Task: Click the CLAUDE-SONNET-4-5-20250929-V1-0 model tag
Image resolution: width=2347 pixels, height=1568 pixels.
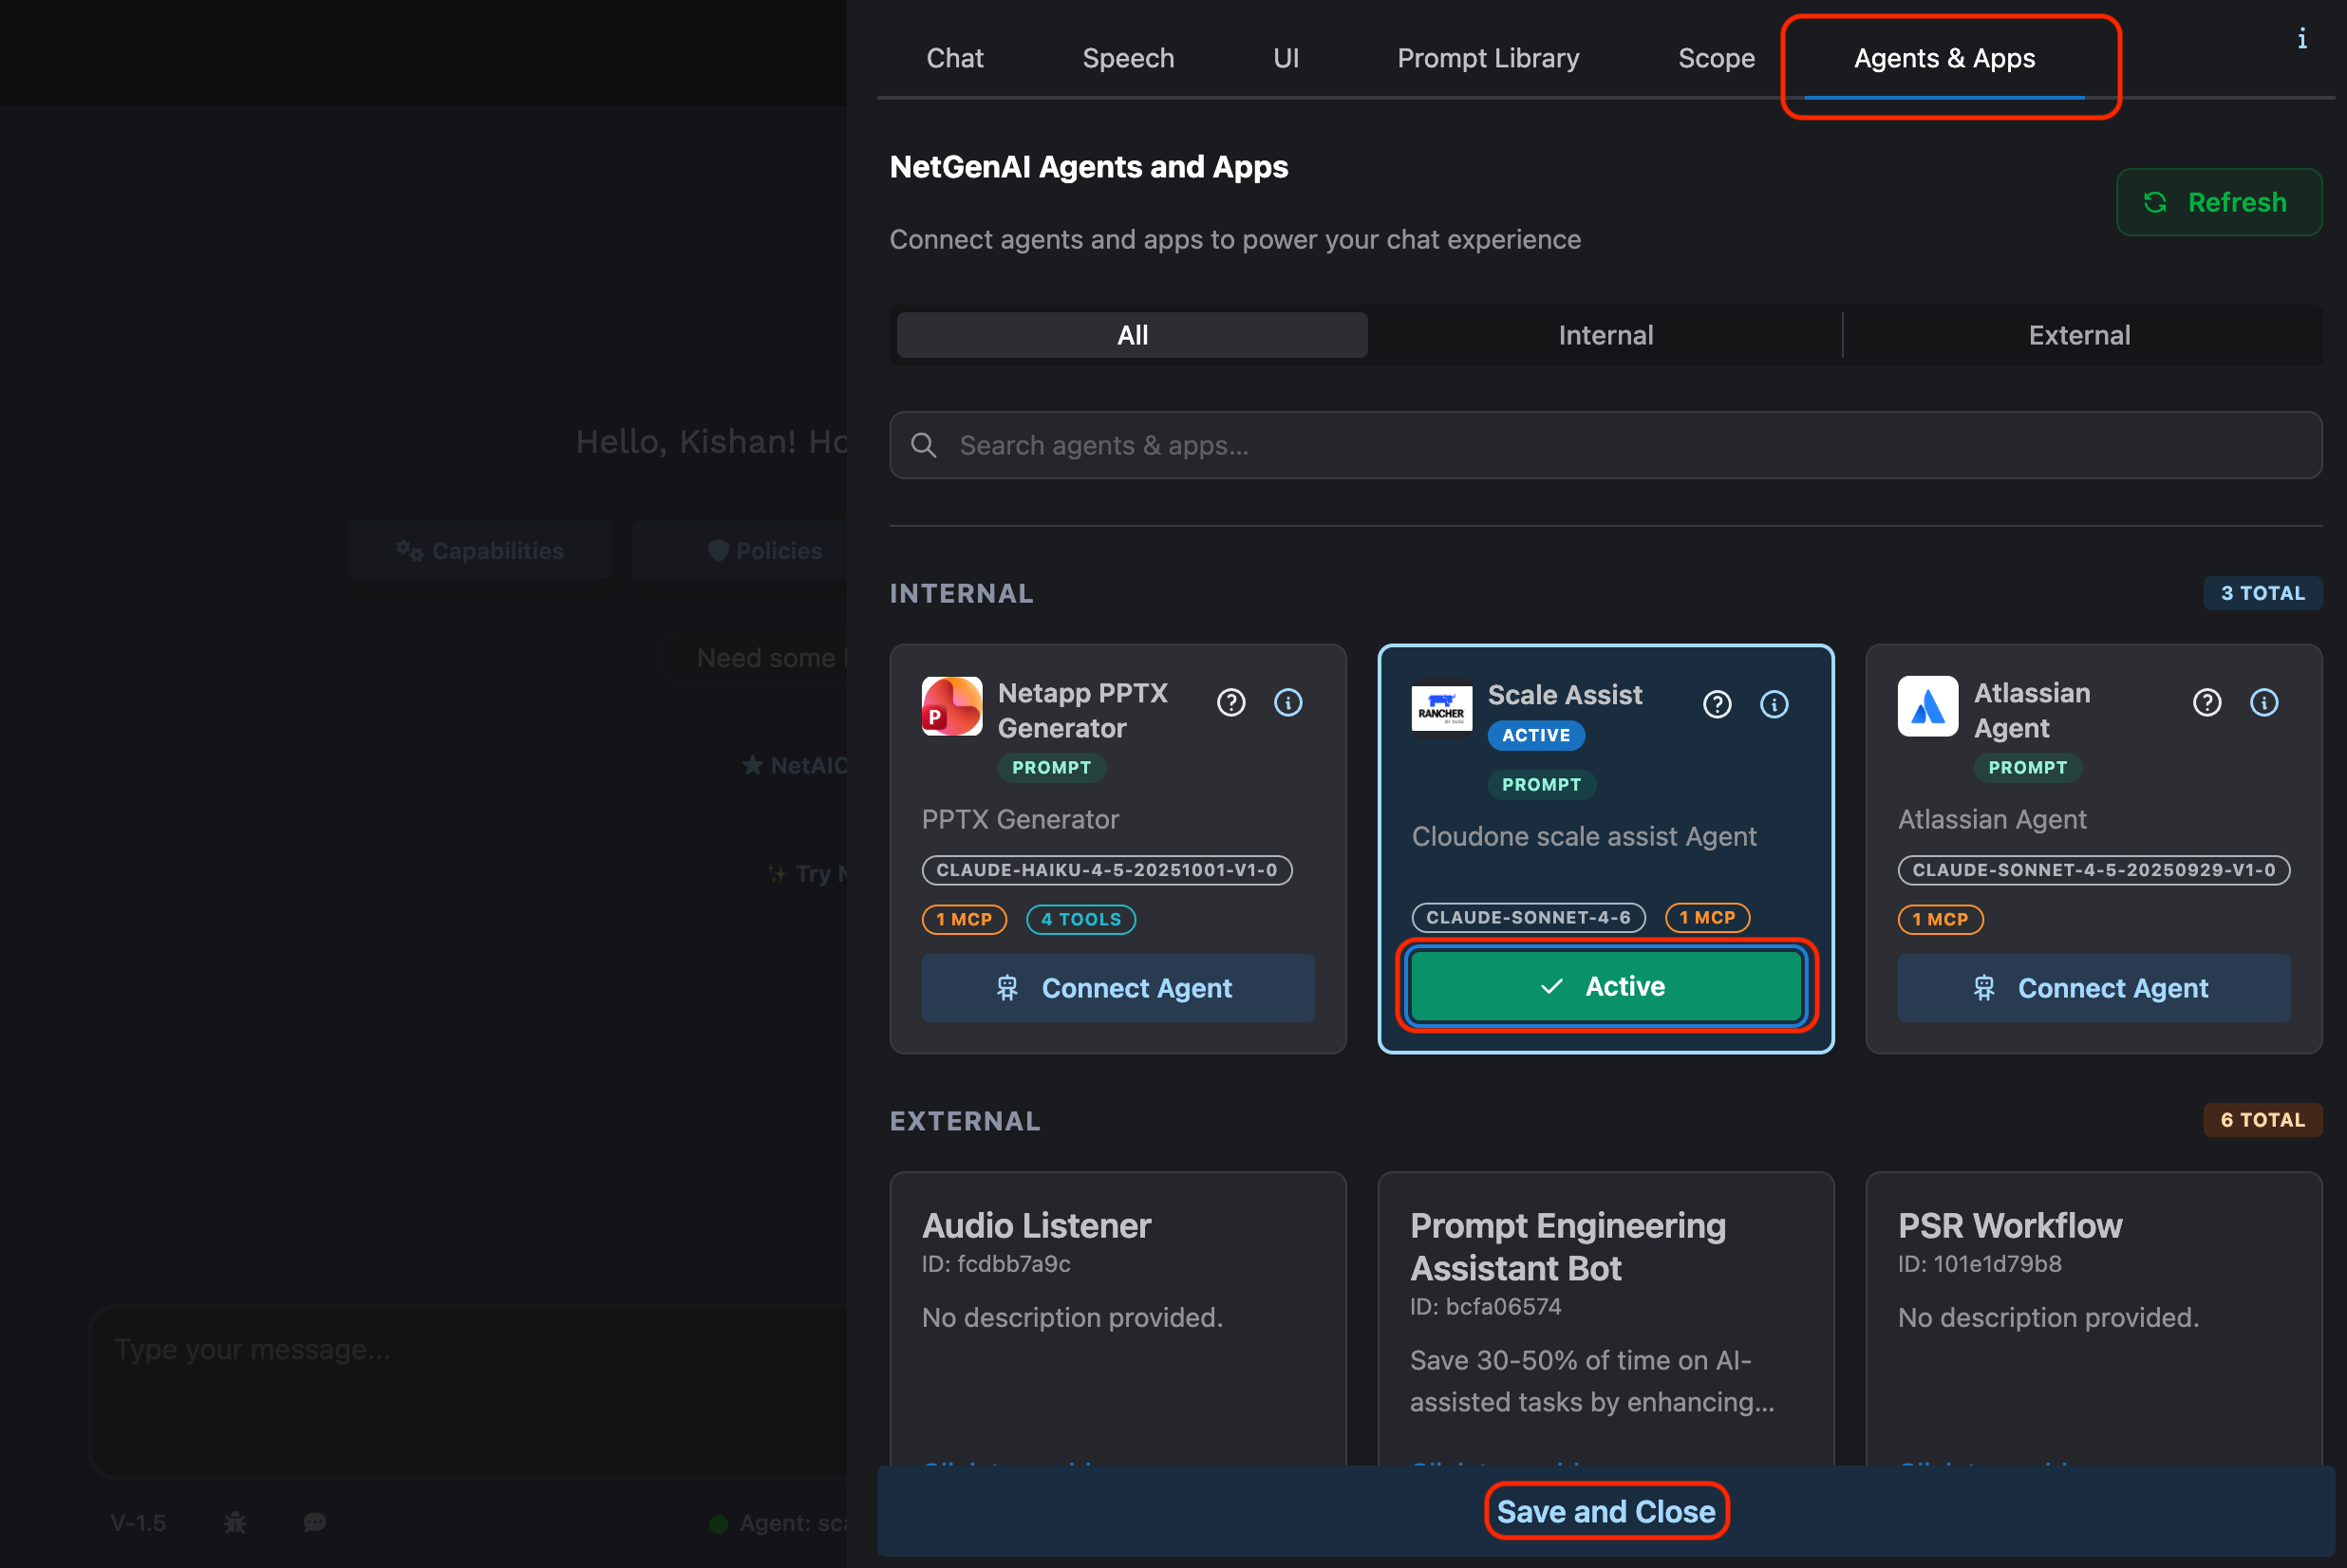Action: point(2093,870)
